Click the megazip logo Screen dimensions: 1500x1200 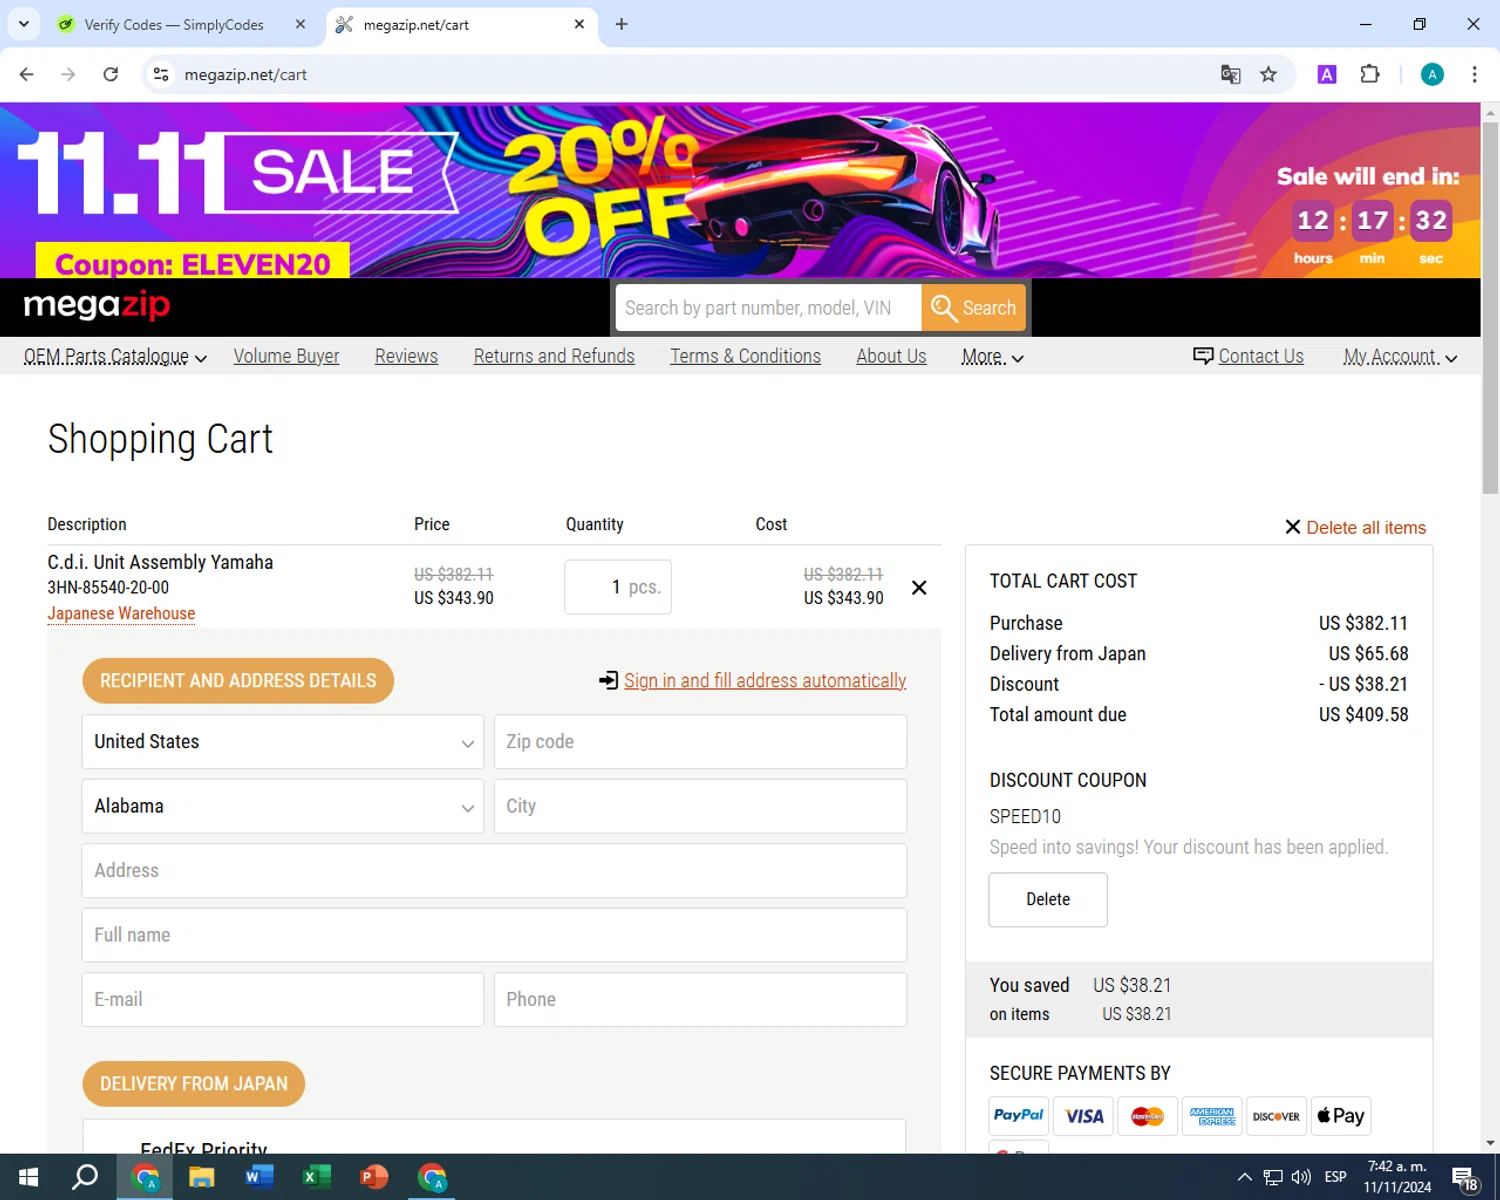click(97, 305)
